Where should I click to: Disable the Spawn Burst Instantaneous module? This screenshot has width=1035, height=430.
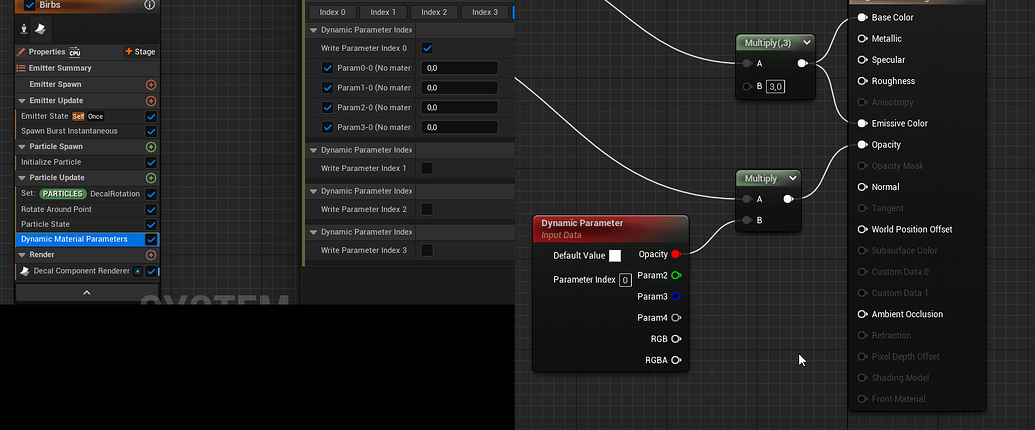pyautogui.click(x=151, y=131)
